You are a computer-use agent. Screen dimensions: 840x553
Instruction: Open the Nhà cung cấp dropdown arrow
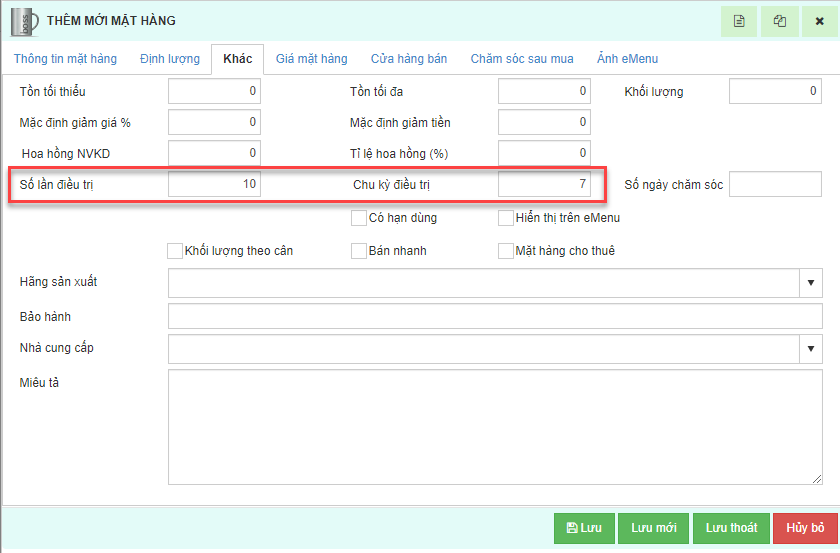click(x=810, y=348)
